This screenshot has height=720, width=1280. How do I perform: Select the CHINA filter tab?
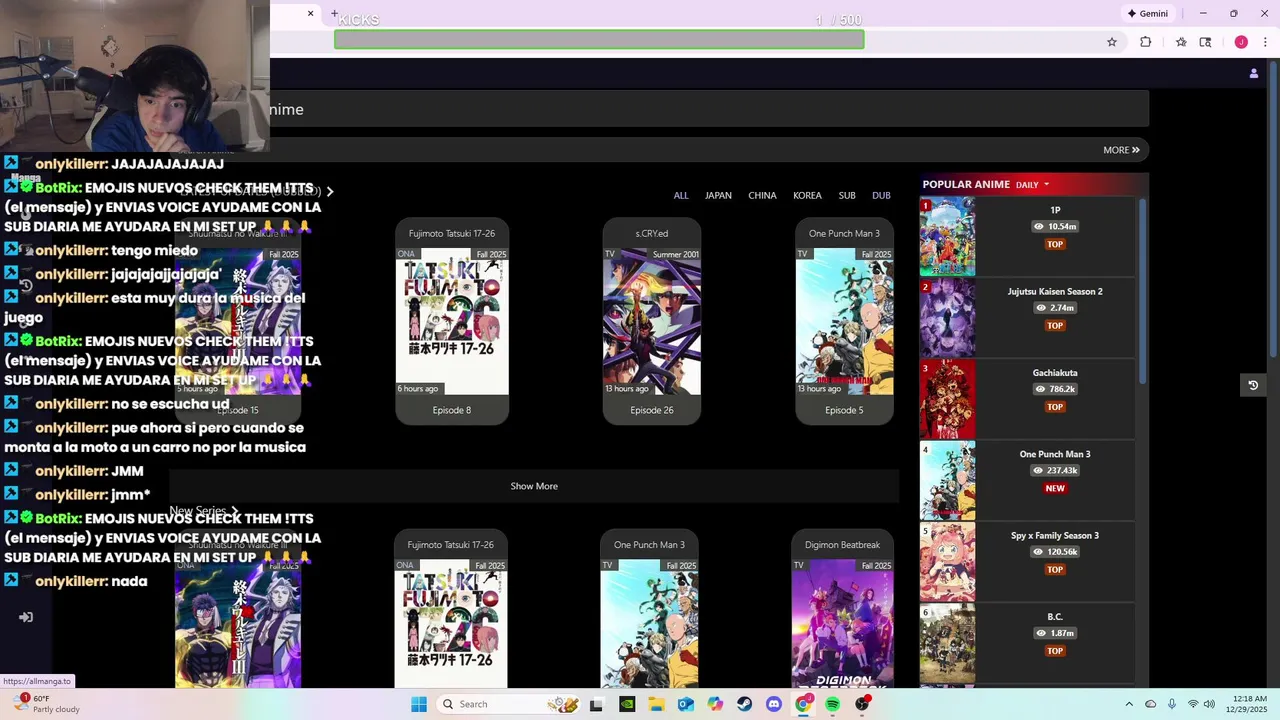[x=762, y=195]
